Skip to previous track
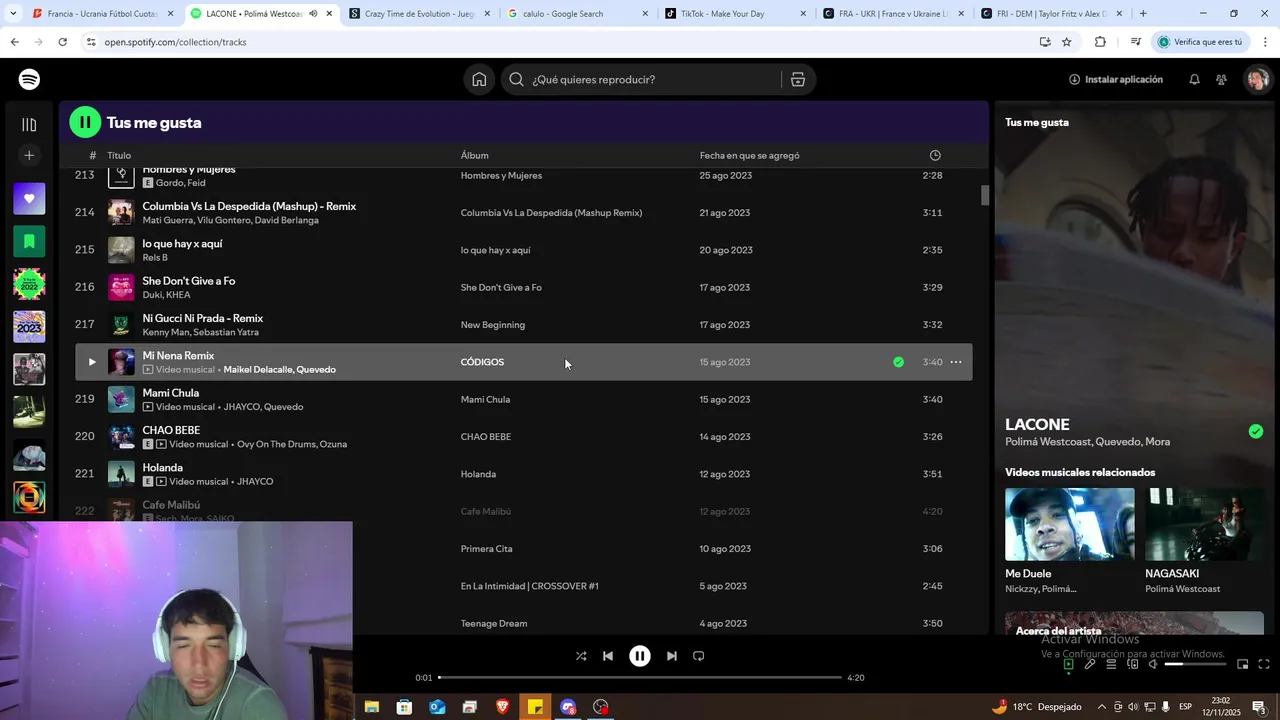Screen dimensions: 1280x720 tap(608, 656)
